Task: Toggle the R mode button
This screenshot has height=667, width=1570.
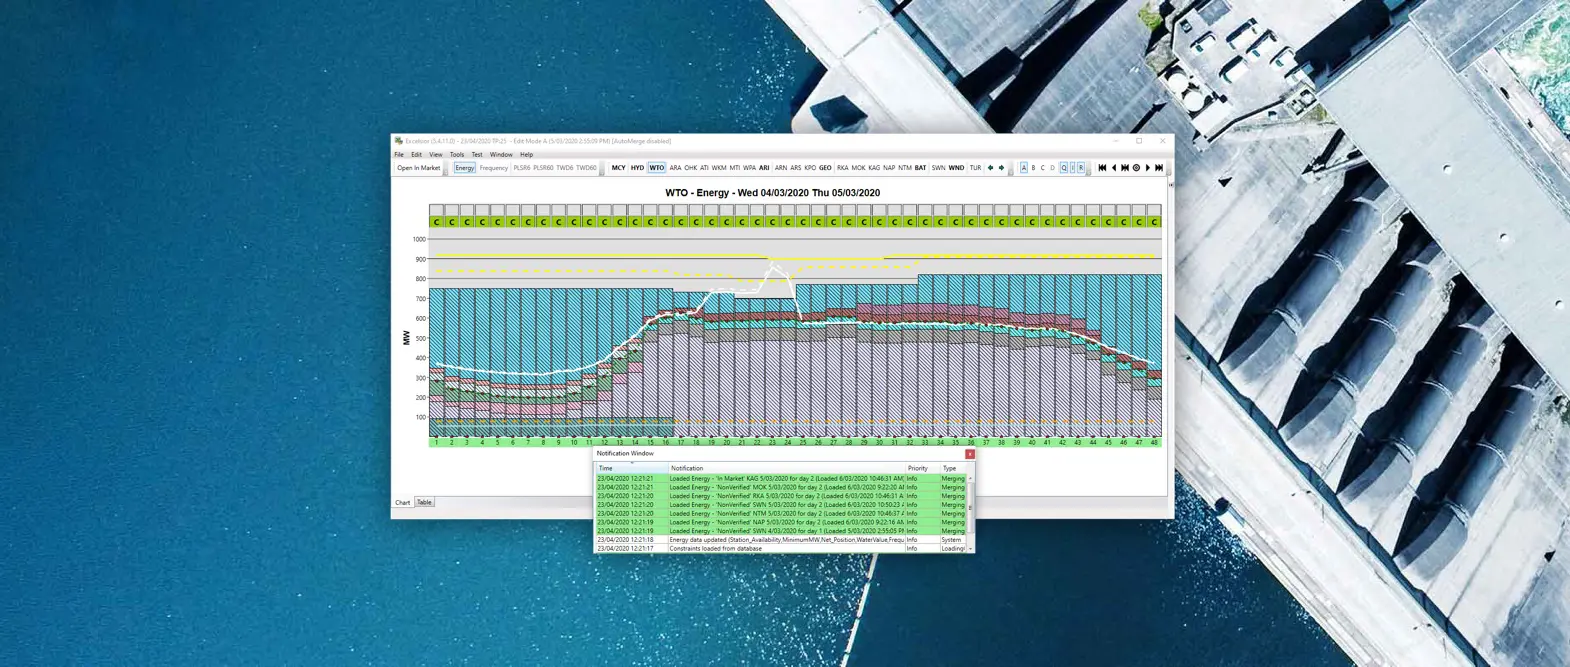Action: (1080, 168)
